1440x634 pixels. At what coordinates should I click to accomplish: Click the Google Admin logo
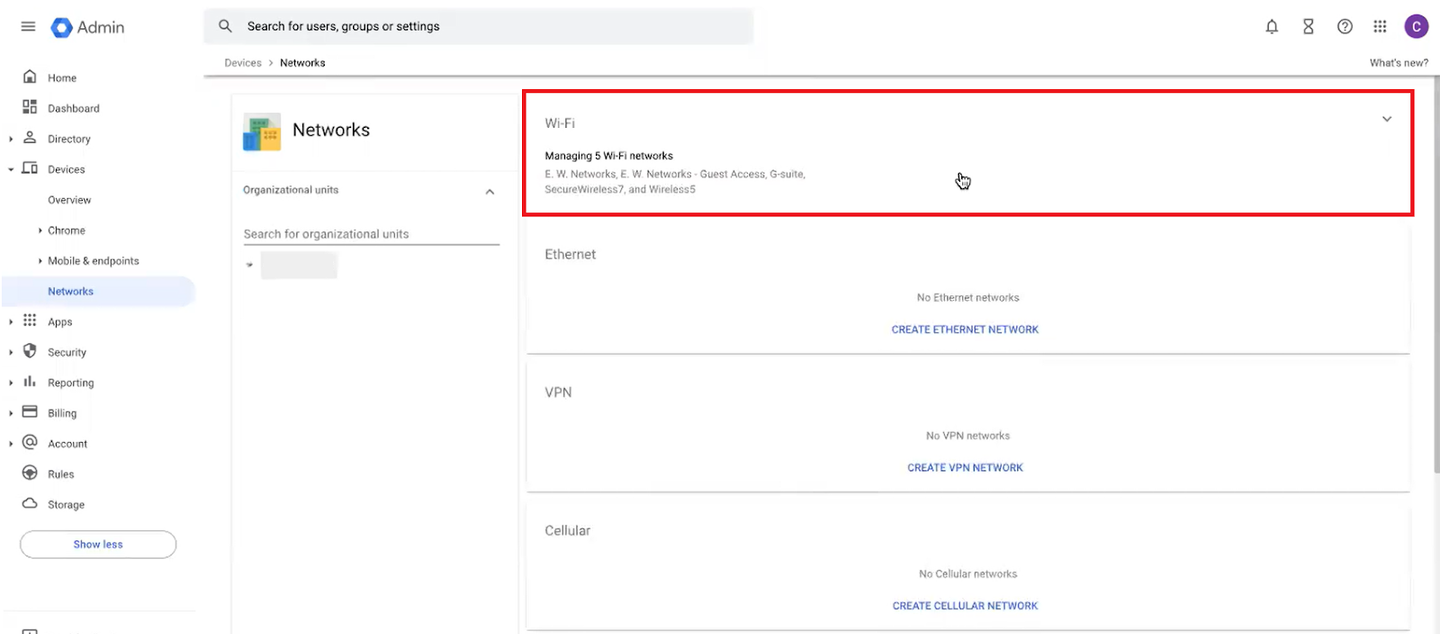[x=88, y=27]
